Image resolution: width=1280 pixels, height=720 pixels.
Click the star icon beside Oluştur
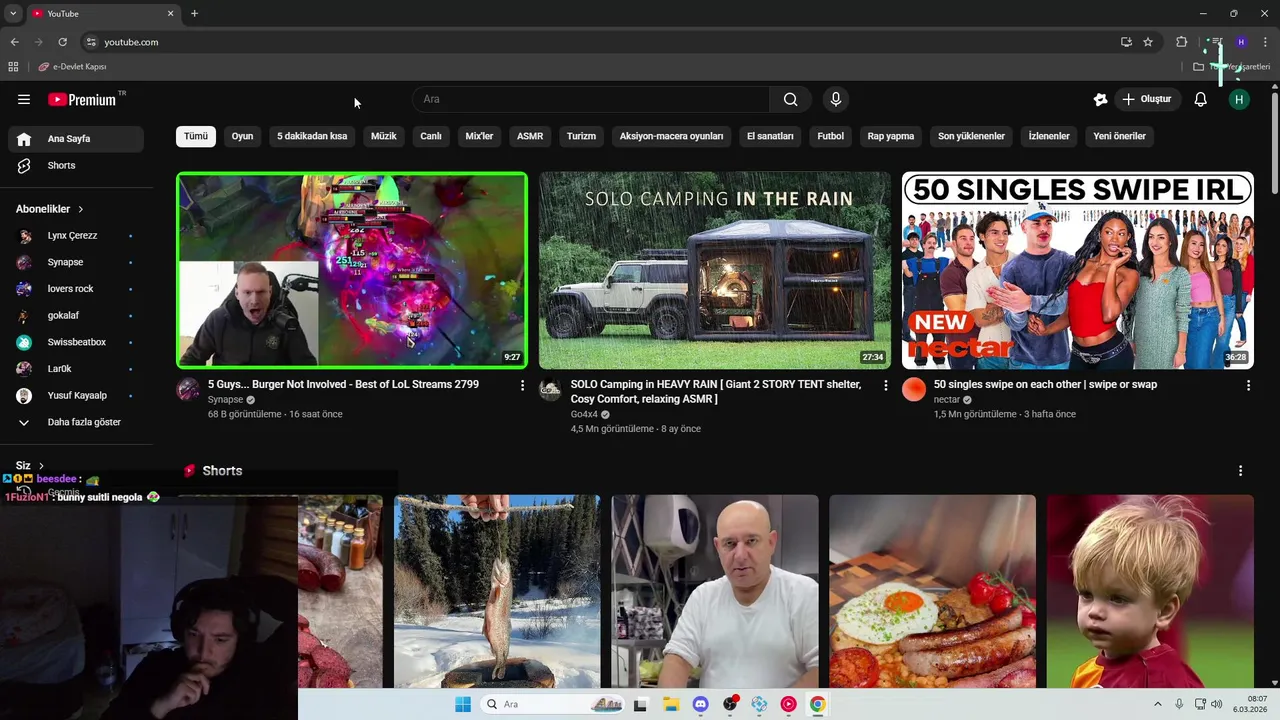1100,99
